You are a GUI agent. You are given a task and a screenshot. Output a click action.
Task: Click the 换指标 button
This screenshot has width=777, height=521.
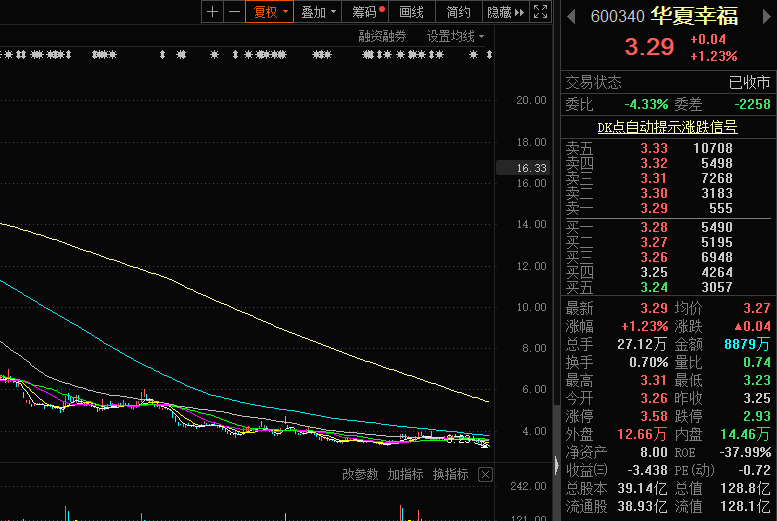coord(450,474)
